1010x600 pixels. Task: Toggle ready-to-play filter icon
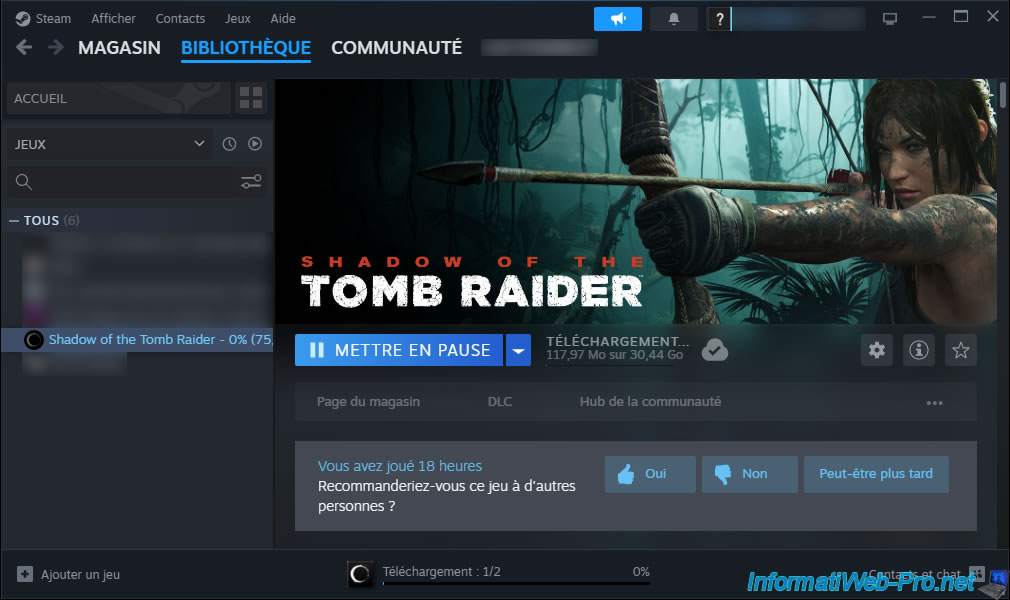pos(255,144)
